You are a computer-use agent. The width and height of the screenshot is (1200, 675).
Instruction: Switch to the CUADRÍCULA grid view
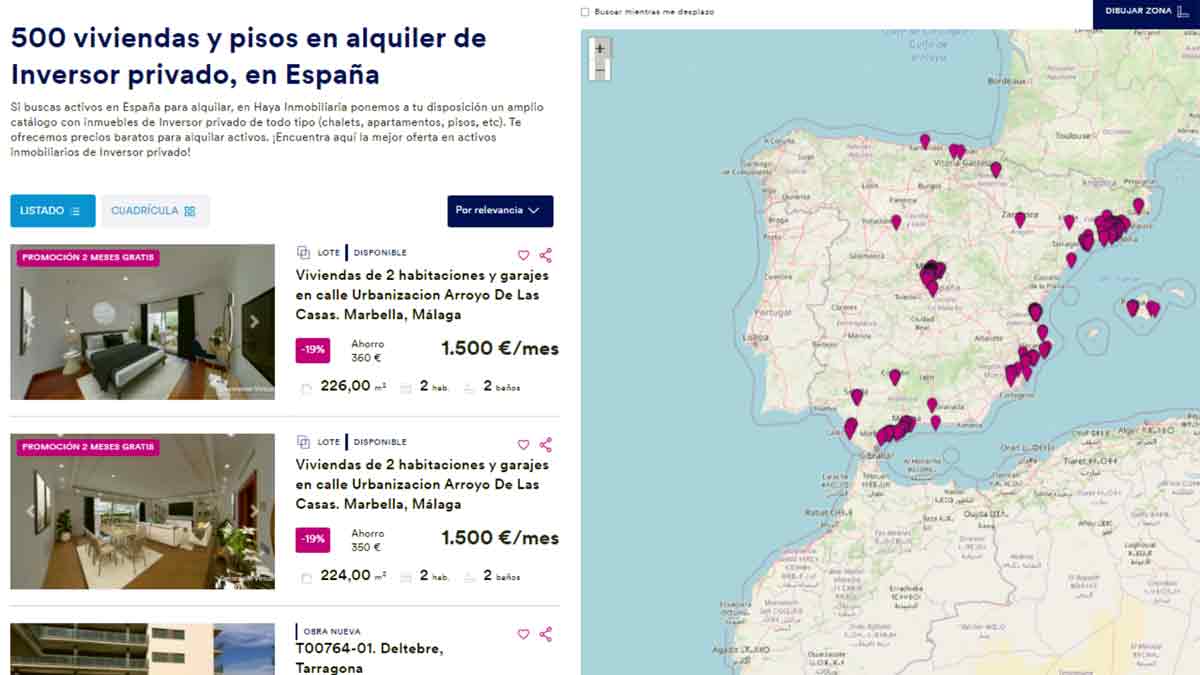point(154,211)
